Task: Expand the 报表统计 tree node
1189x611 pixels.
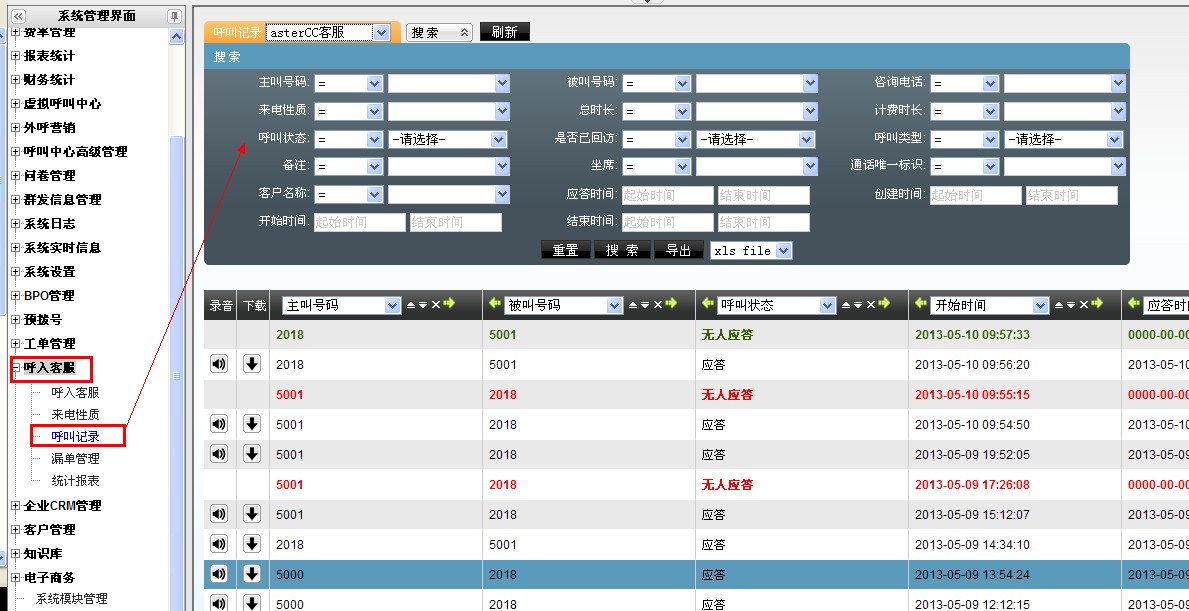Action: (15, 56)
